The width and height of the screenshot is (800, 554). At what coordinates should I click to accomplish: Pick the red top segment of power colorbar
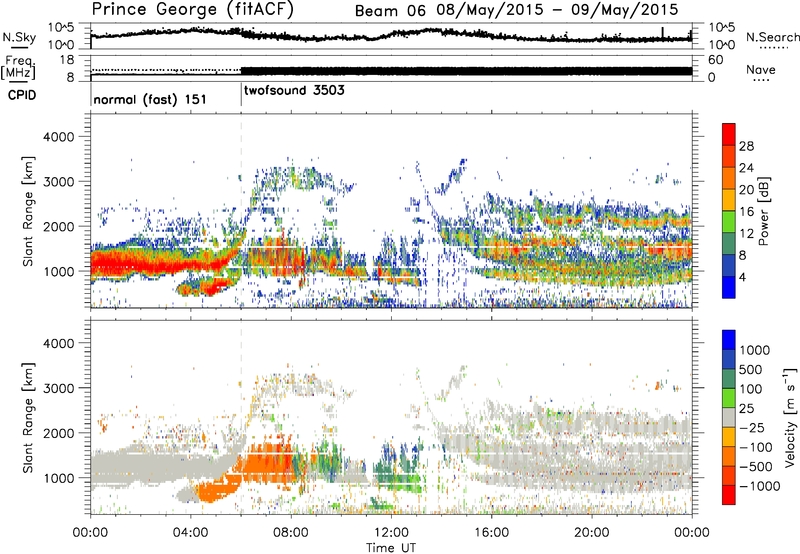(x=729, y=135)
